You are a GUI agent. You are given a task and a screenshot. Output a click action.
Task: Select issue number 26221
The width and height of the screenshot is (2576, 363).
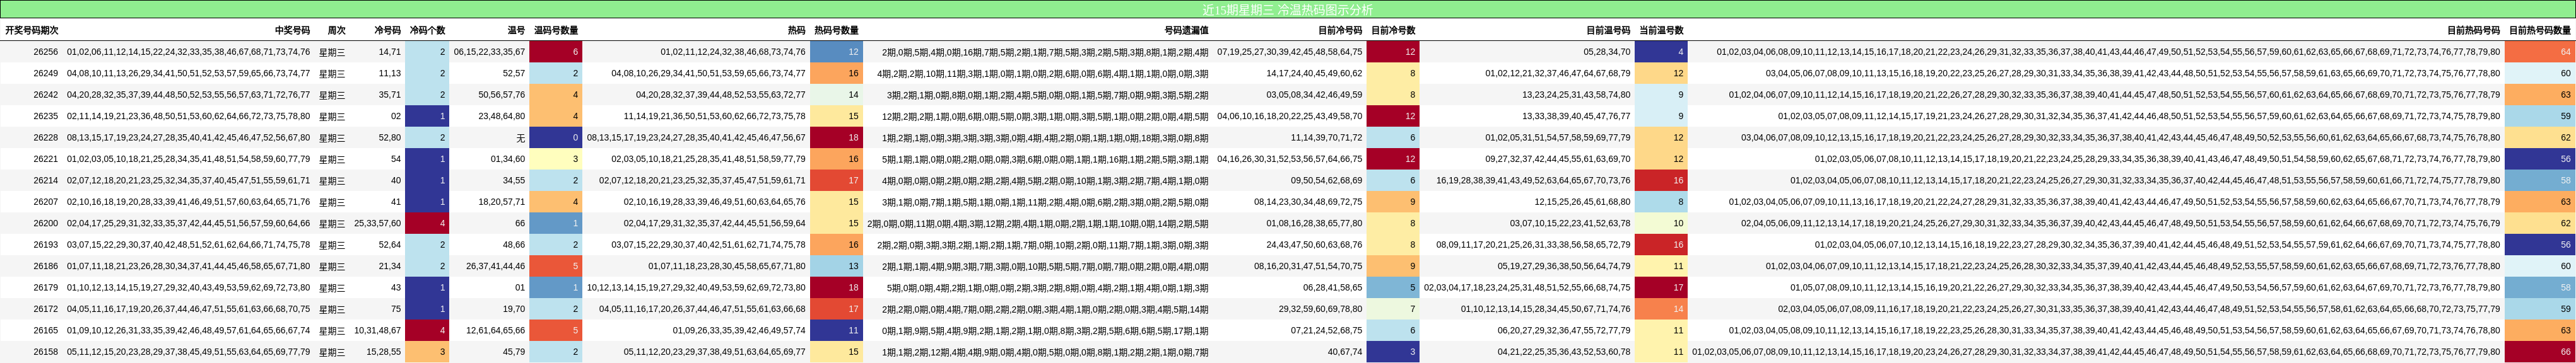(x=45, y=158)
